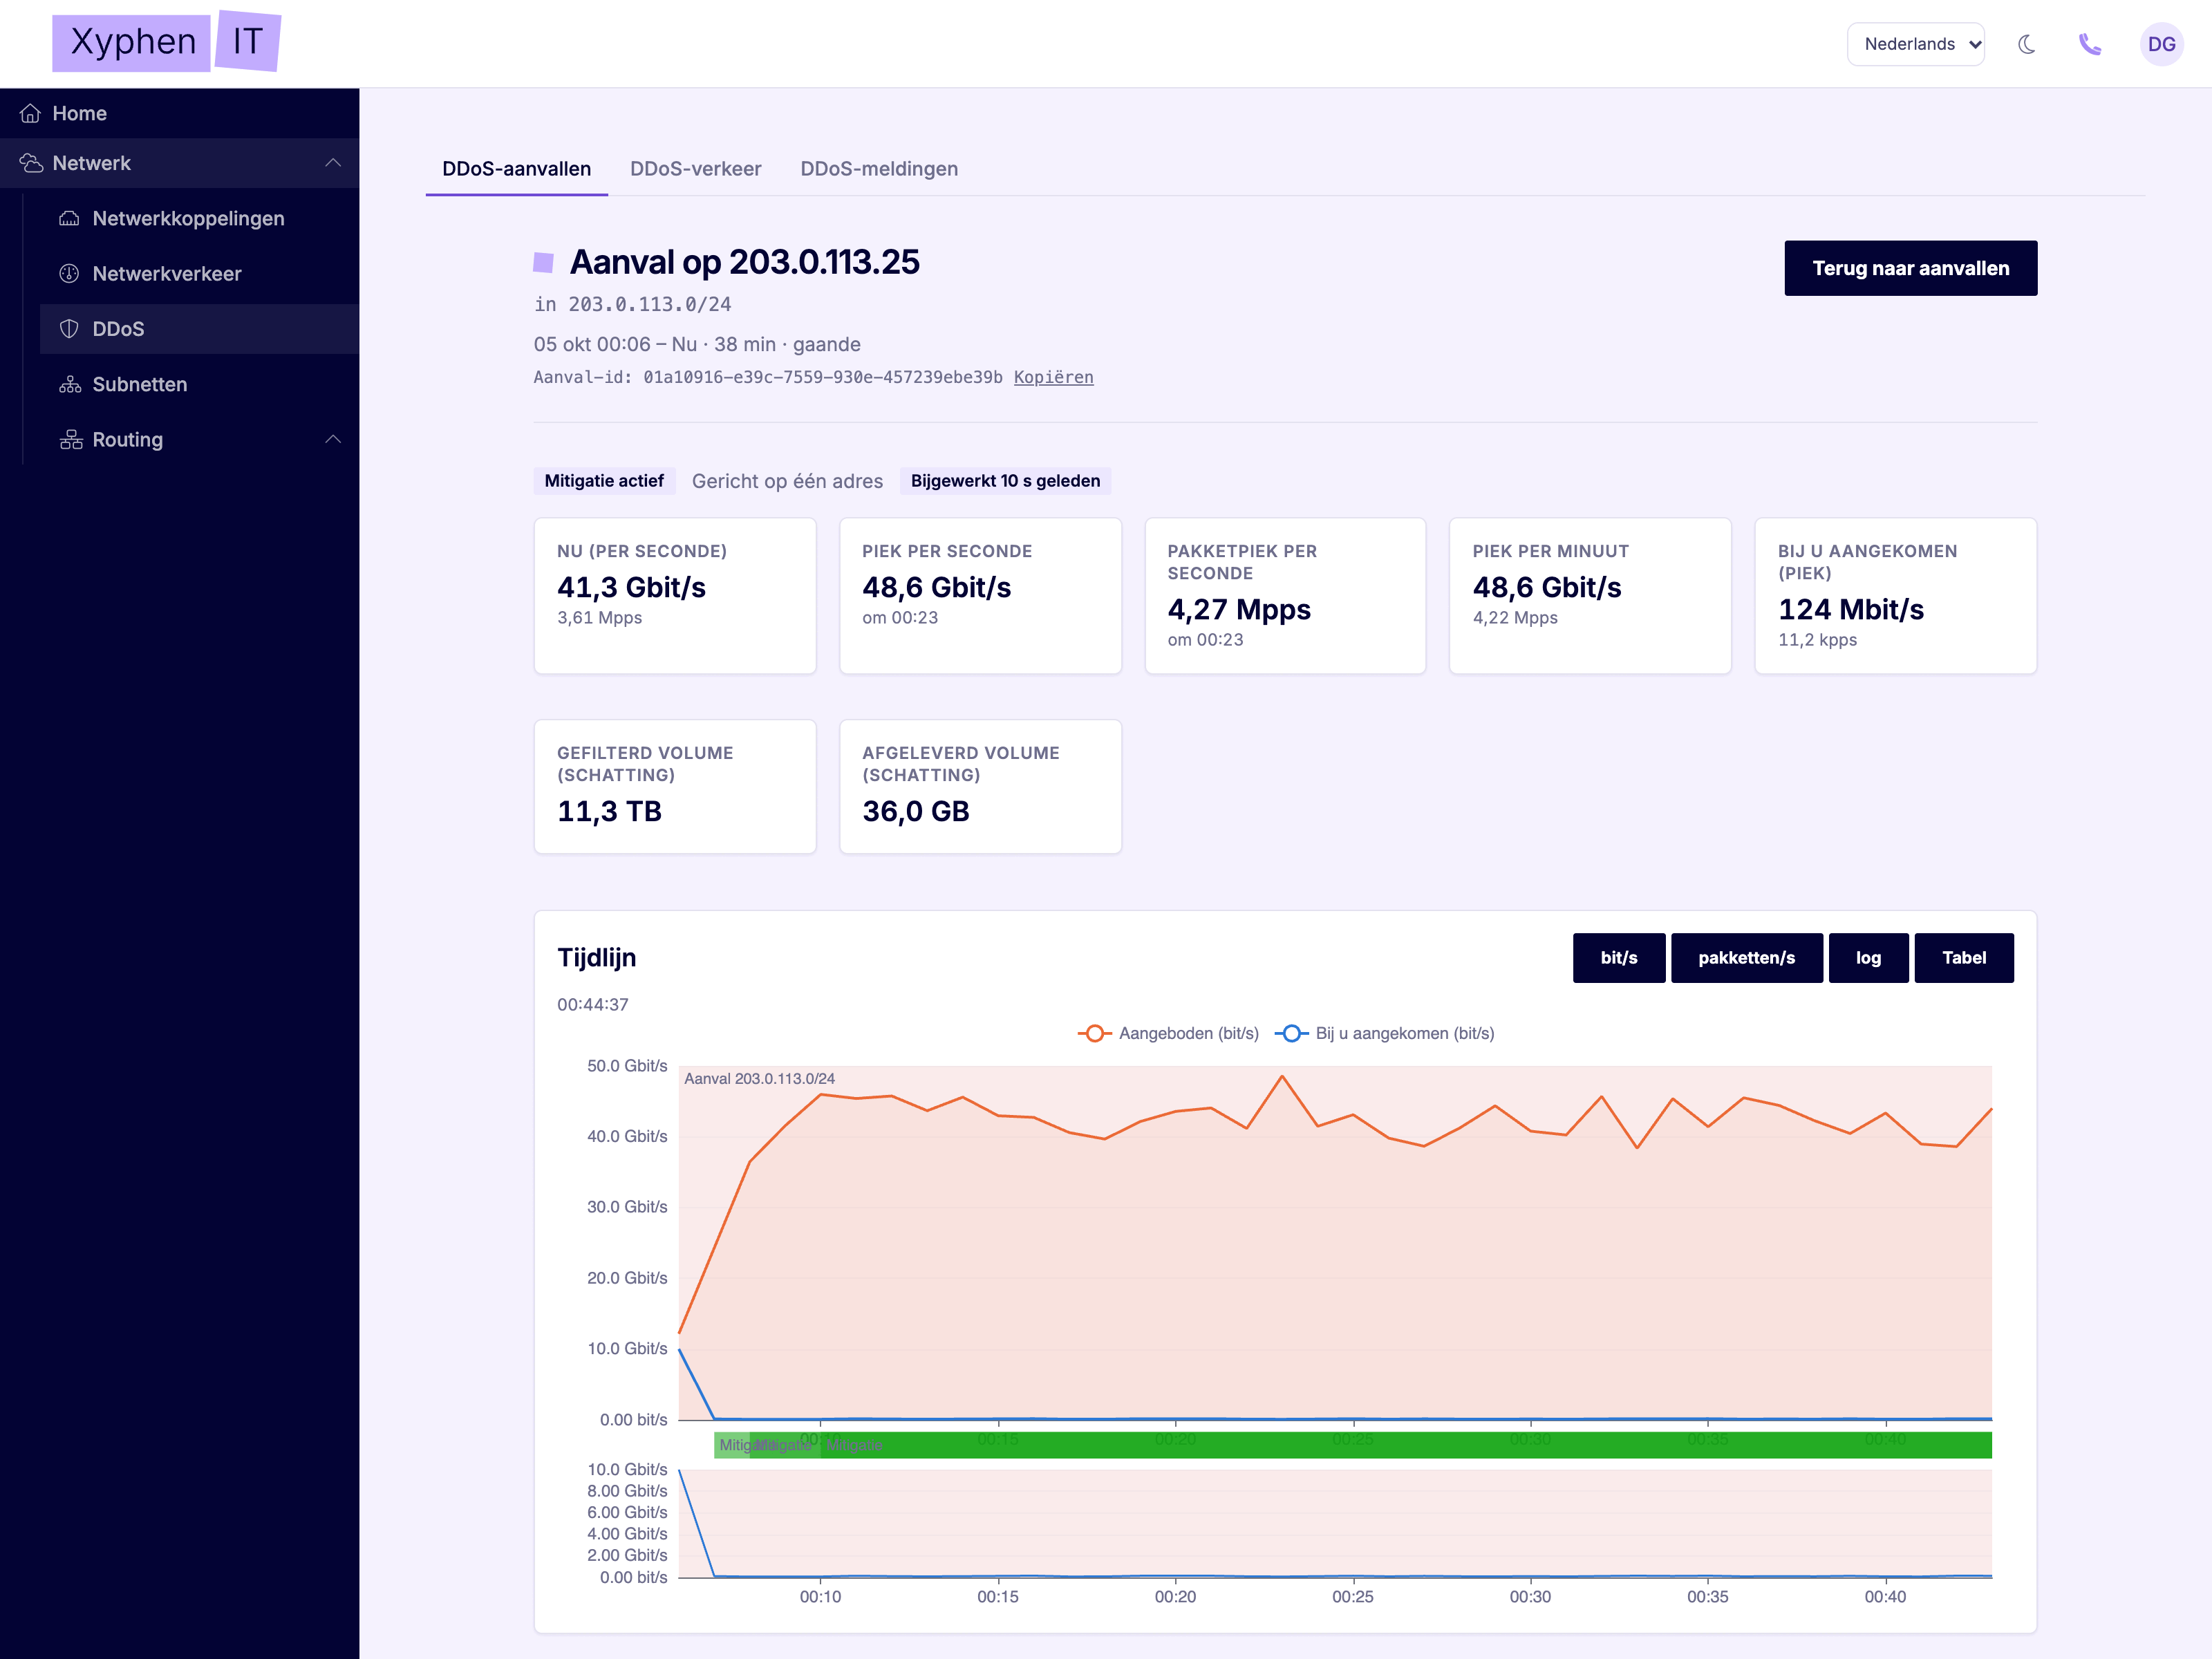2212x1659 pixels.
Task: Switch to the DDoS-aanvallen tab
Action: point(516,169)
